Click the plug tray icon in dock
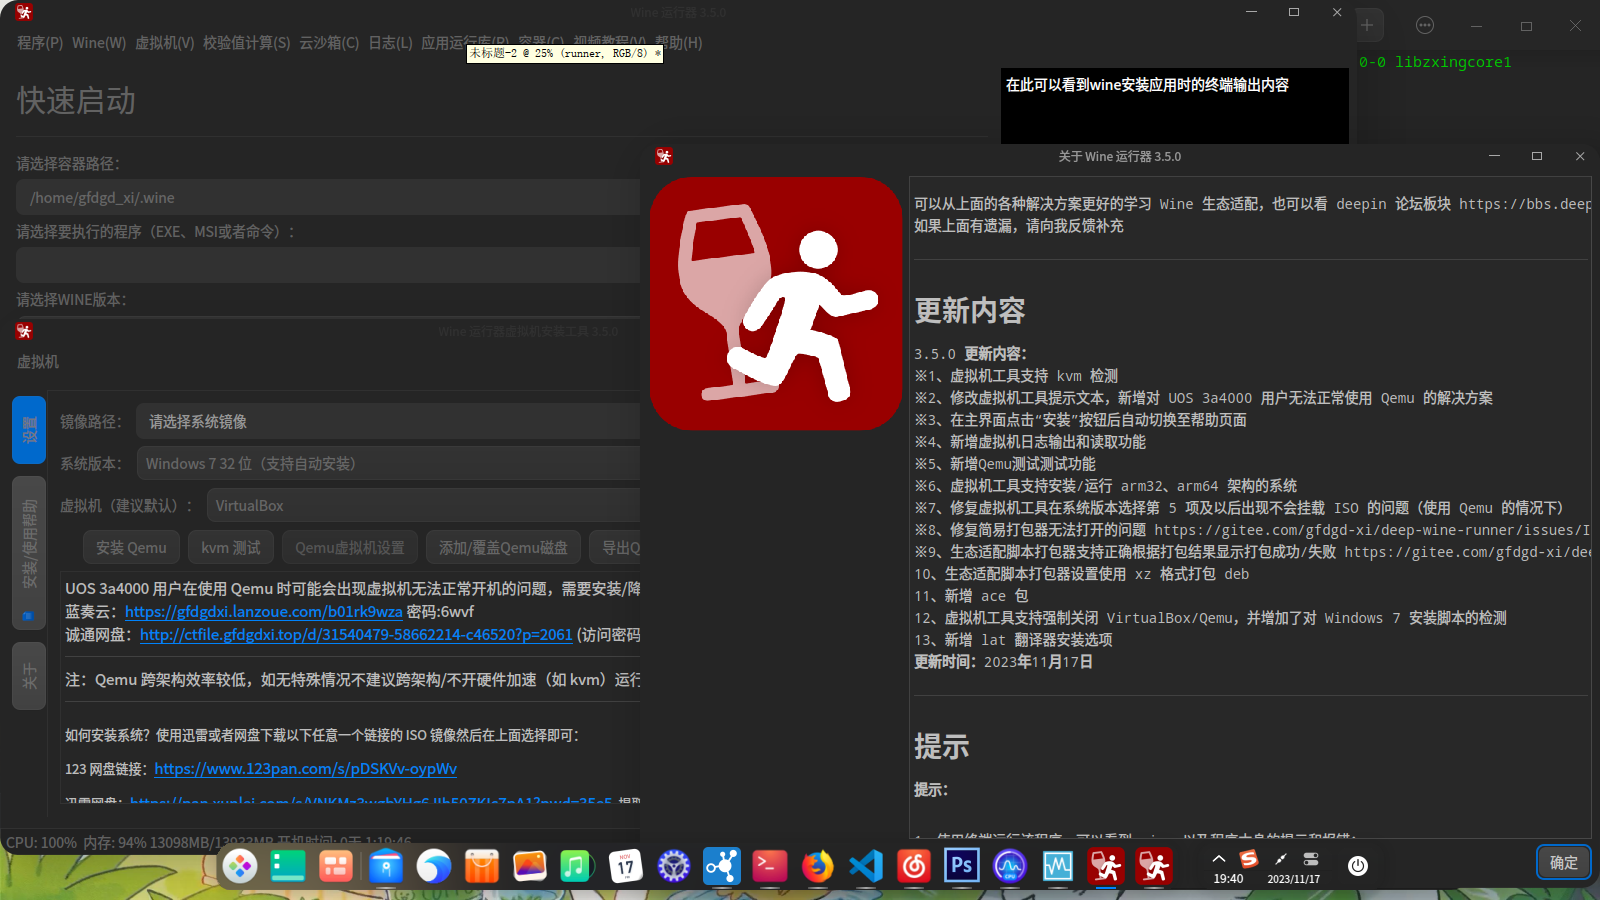1600x900 pixels. click(1280, 859)
